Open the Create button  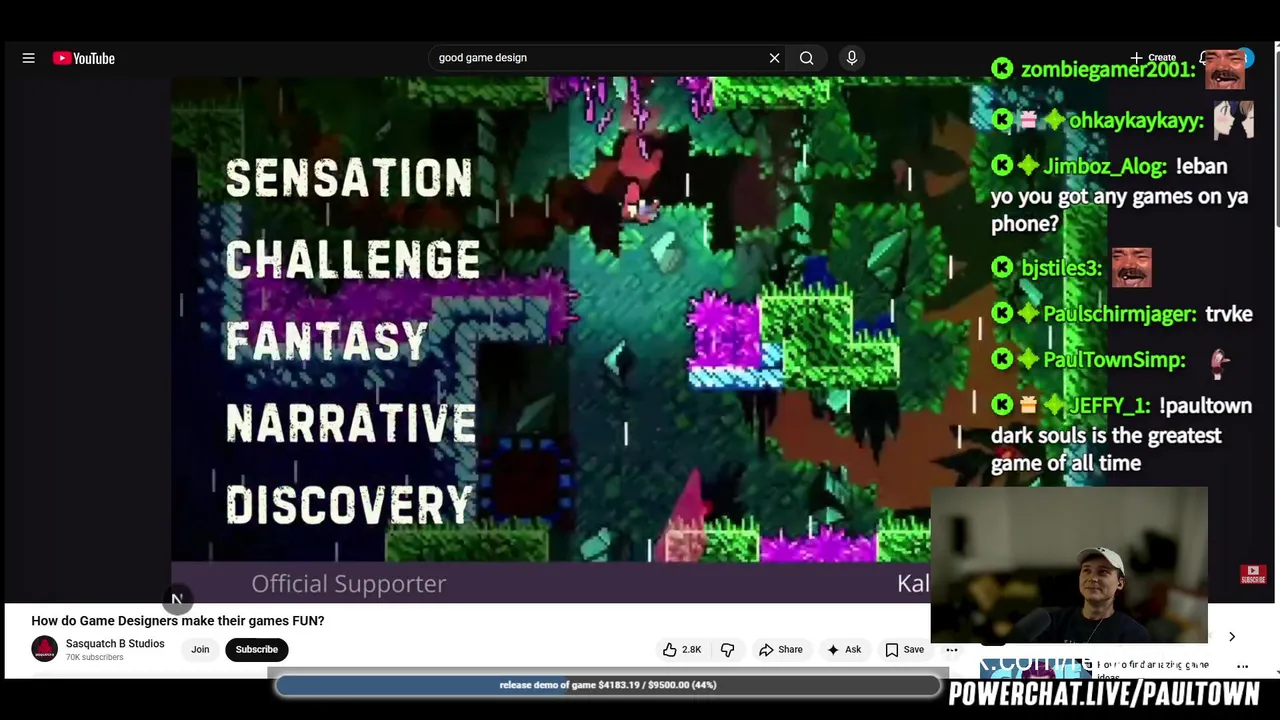point(1153,58)
